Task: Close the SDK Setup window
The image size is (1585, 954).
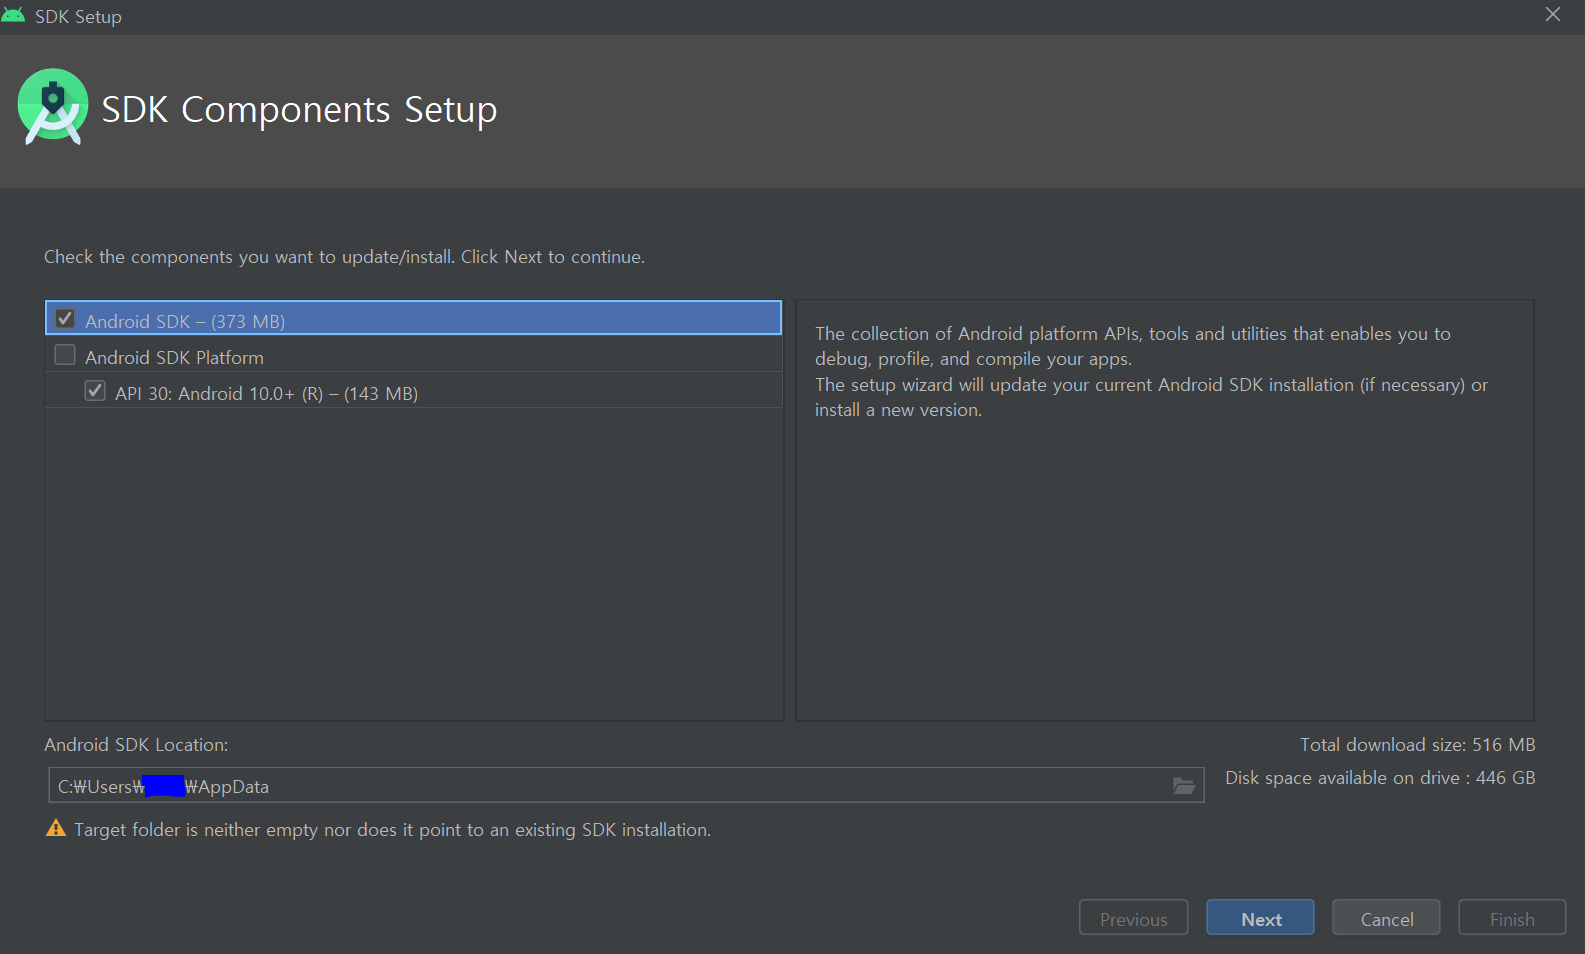Action: 1553,14
